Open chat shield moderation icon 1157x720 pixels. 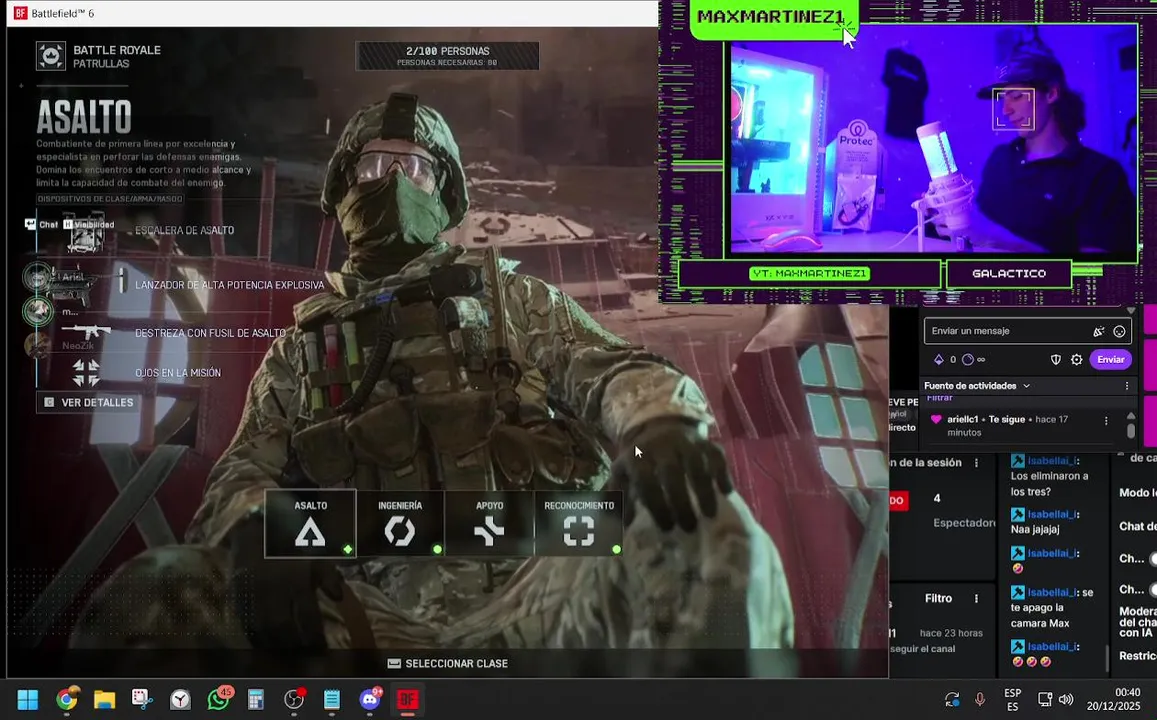click(x=1056, y=359)
